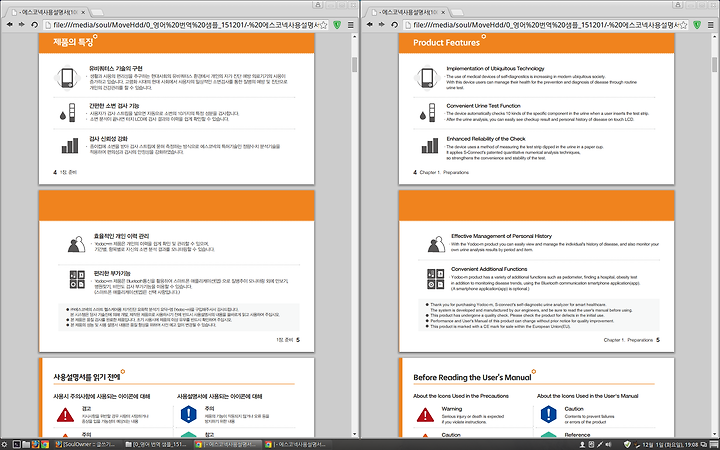Click '사용설명서를 읽기 전에' heading in left page
The height and width of the screenshot is (450, 720).
(87, 377)
